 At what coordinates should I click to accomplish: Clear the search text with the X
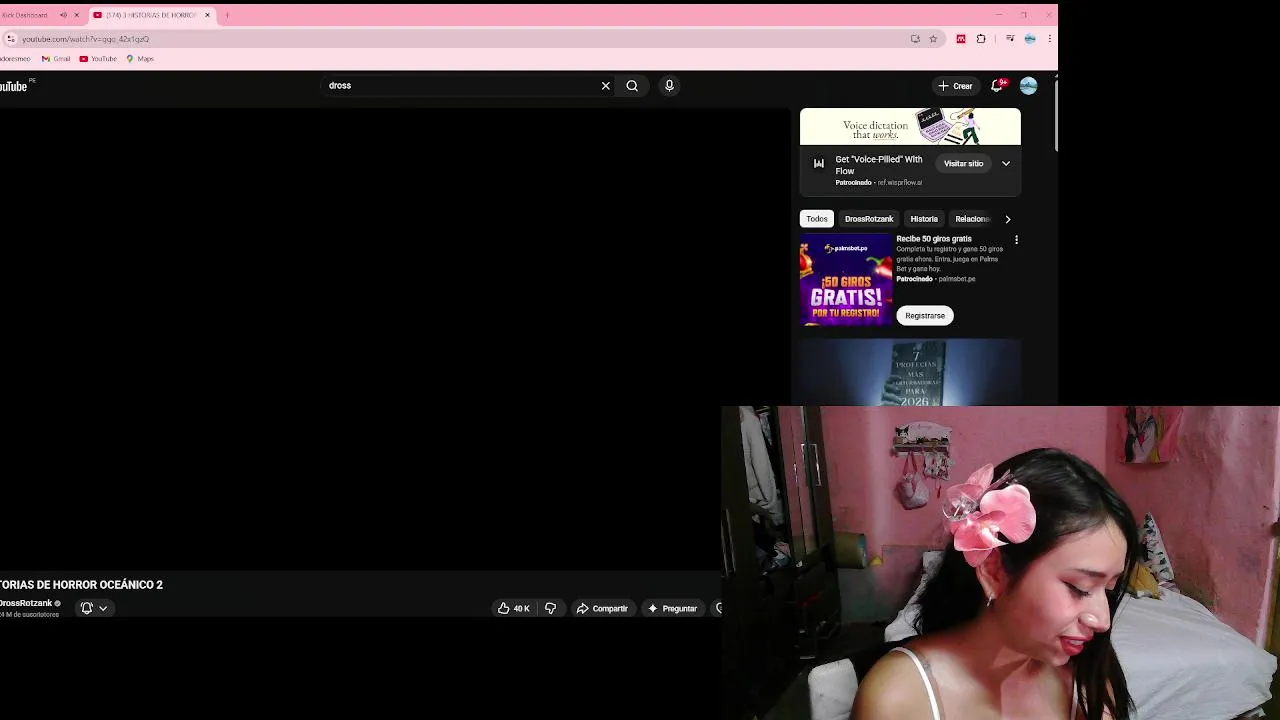click(x=605, y=86)
